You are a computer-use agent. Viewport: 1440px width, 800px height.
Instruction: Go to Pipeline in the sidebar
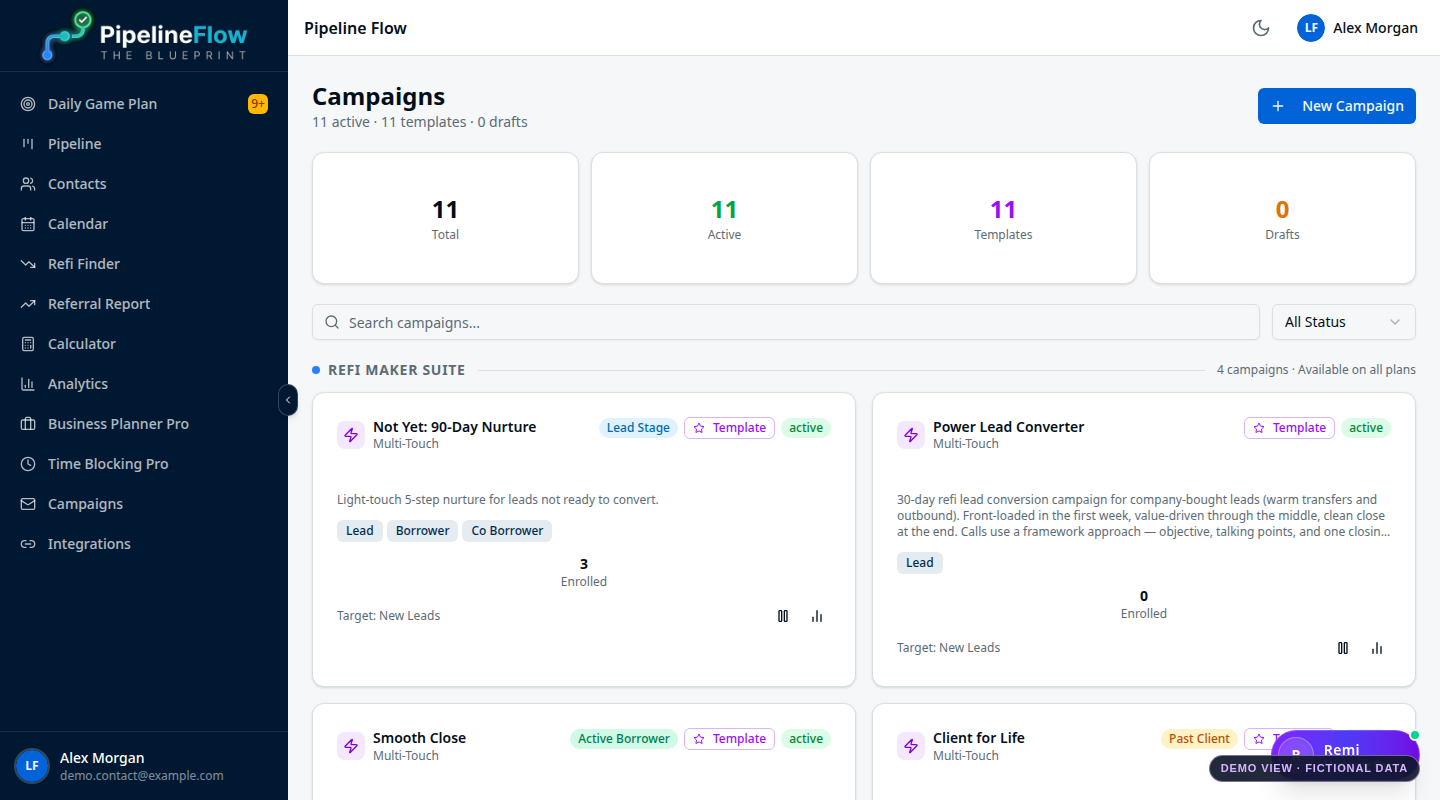[144, 144]
